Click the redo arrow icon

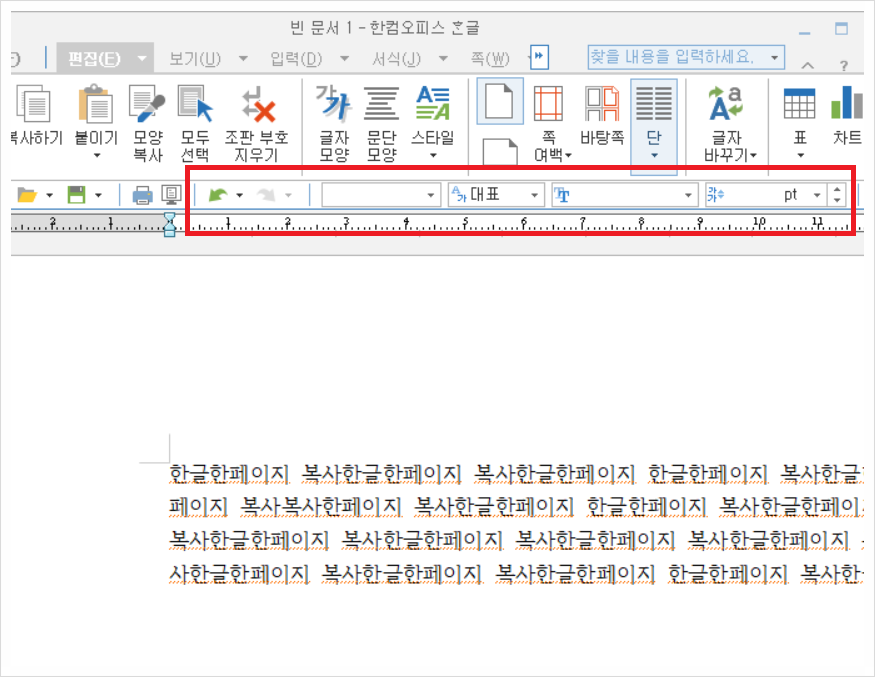[266, 195]
